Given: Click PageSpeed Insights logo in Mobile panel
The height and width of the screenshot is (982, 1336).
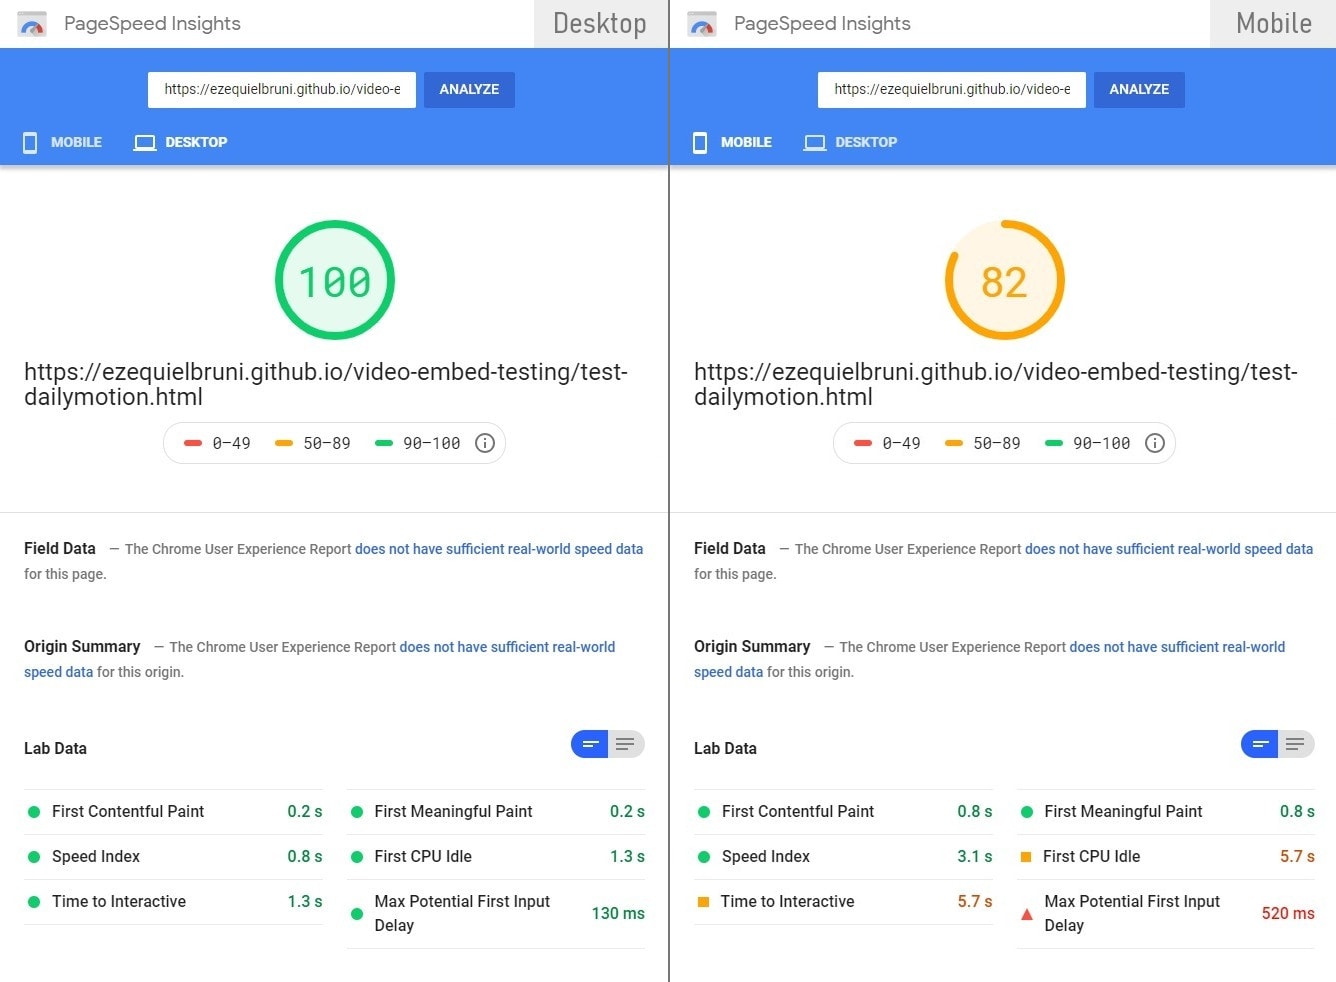Looking at the screenshot, I should click(x=702, y=24).
